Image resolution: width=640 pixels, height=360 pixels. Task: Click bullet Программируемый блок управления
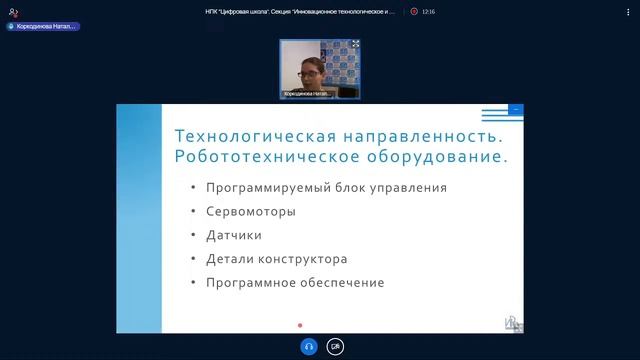[x=327, y=188]
